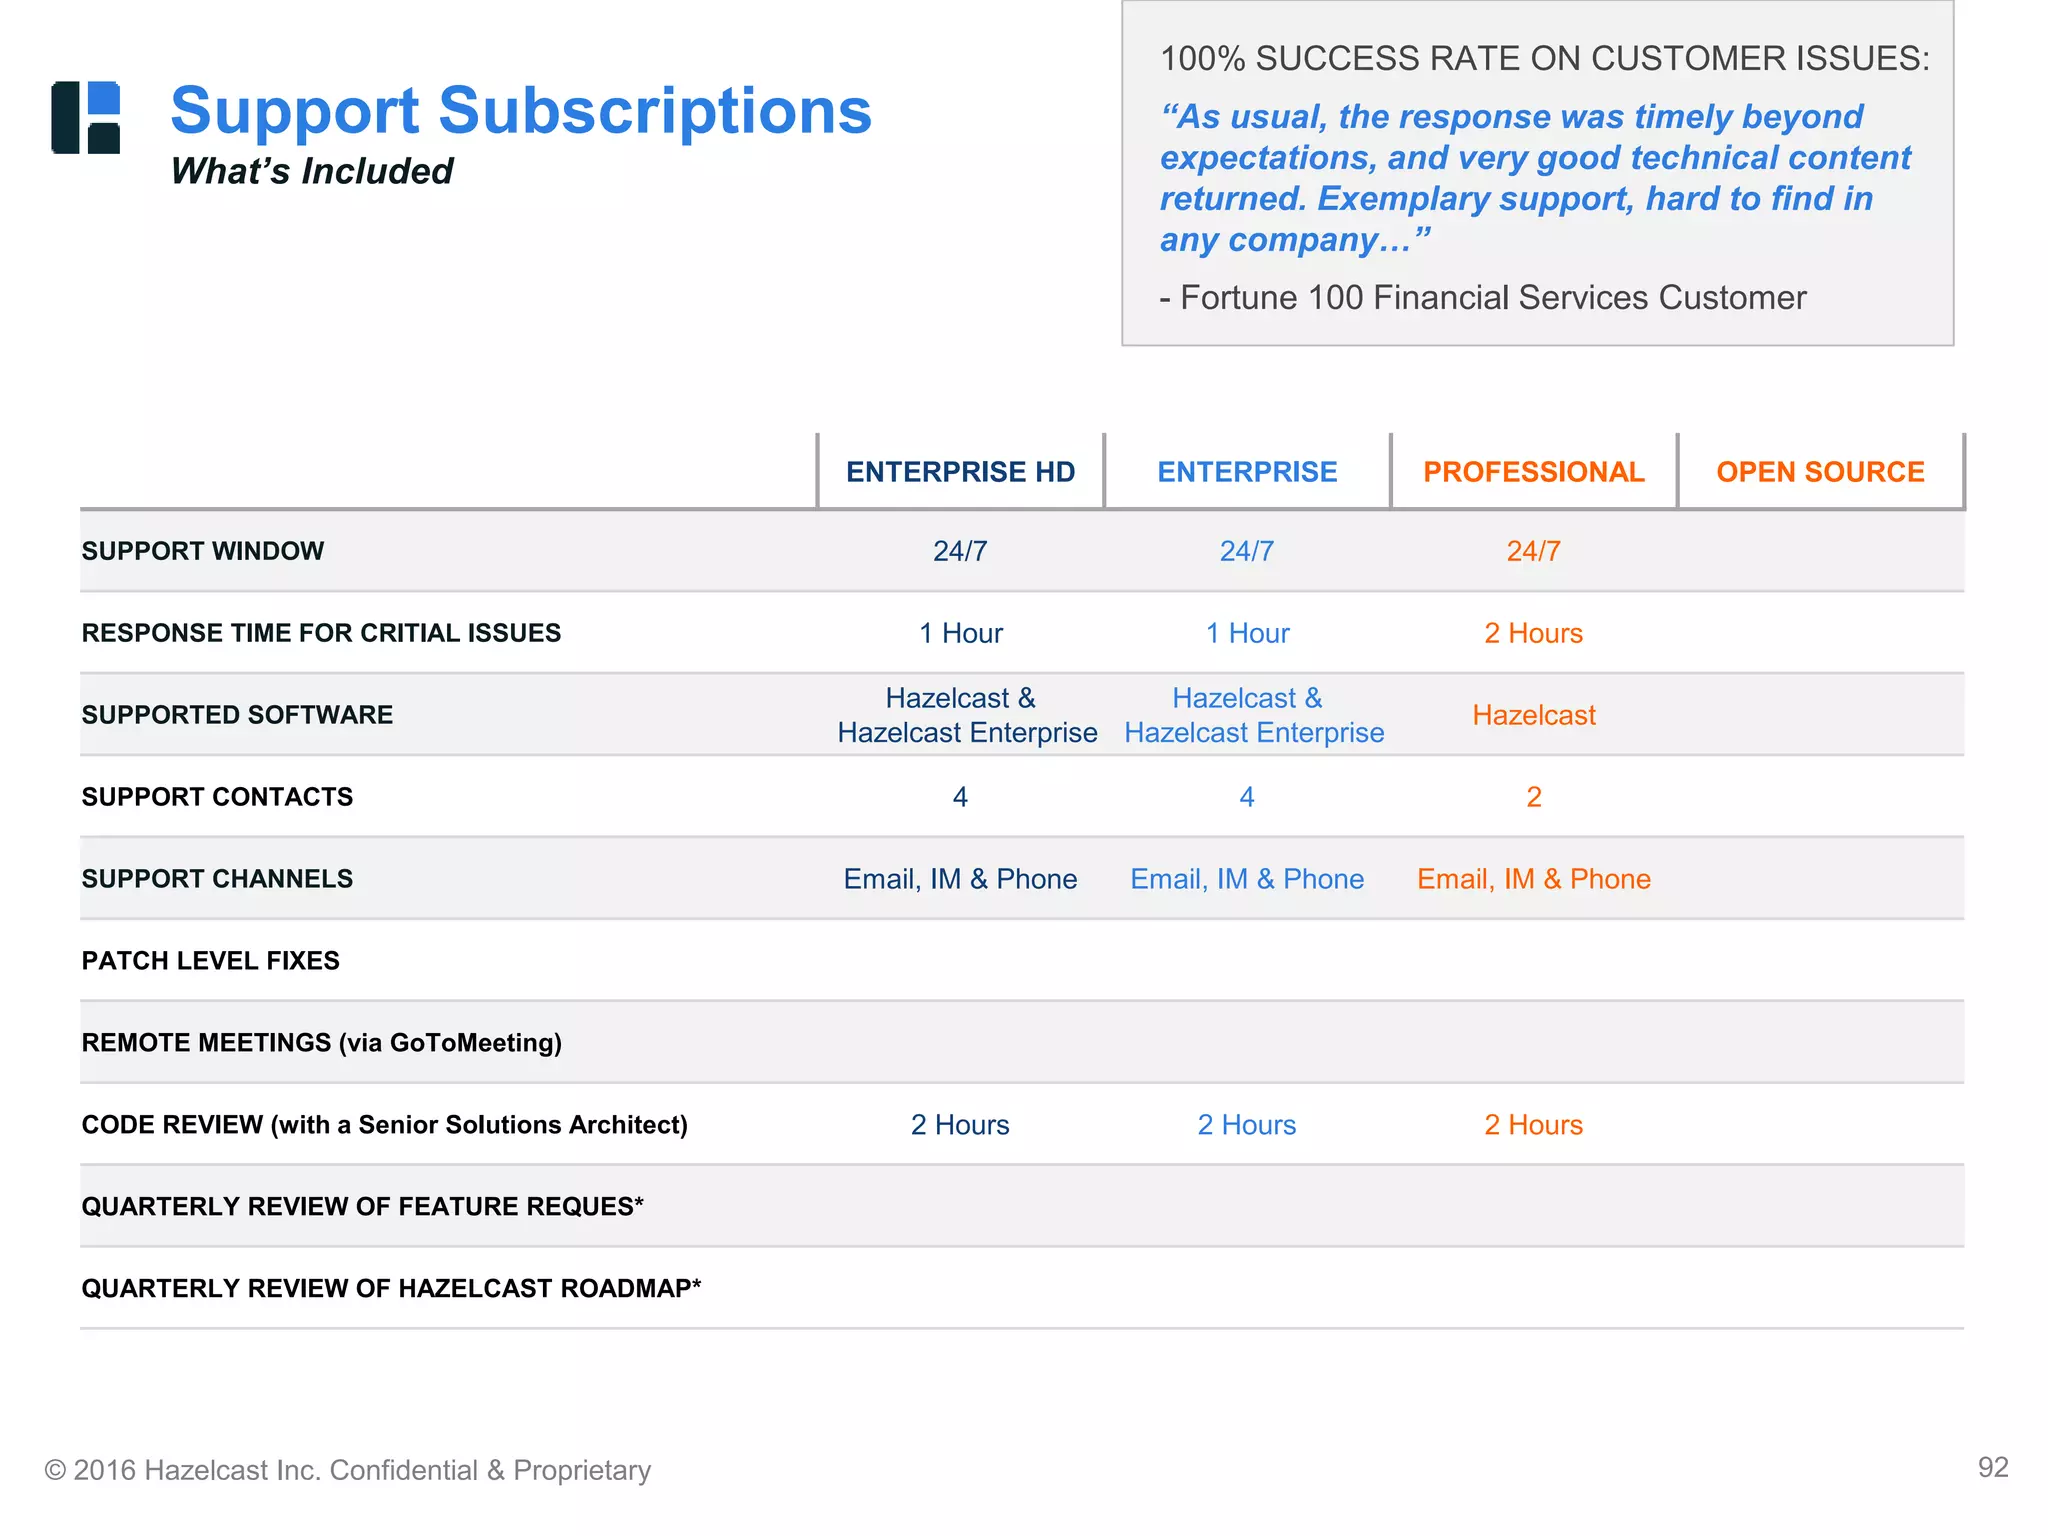Image resolution: width=2048 pixels, height=1536 pixels.
Task: Select the Enterprise column header
Action: [x=1247, y=472]
